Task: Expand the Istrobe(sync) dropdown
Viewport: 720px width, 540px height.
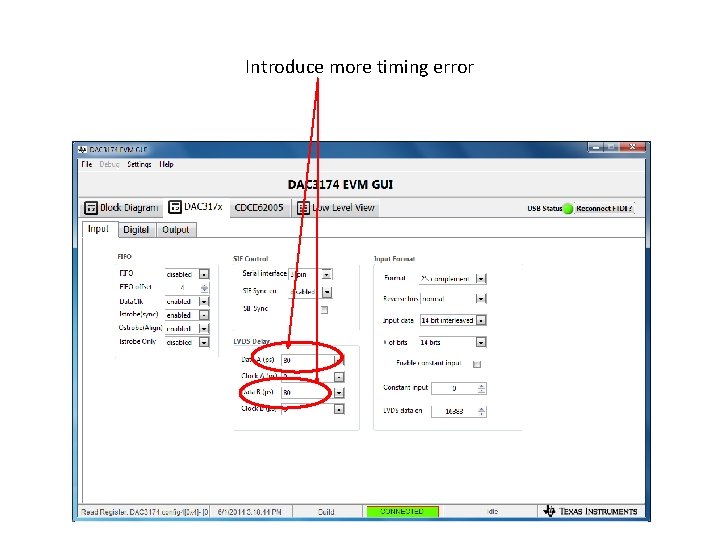Action: 204,315
